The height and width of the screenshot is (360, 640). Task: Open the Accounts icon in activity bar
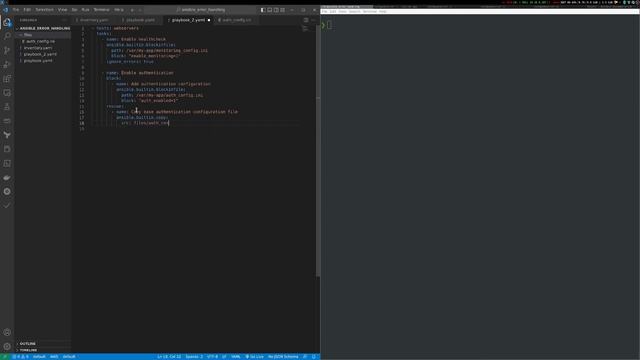pos(7,332)
